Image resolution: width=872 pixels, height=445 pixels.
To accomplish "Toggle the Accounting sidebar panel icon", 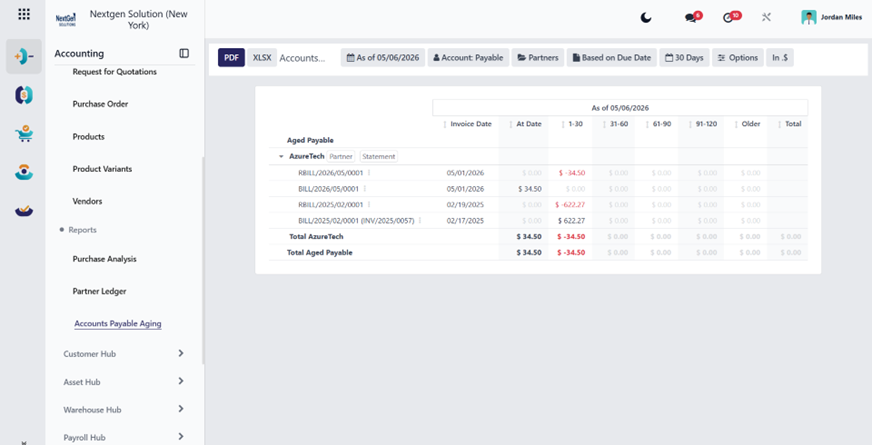I will point(184,53).
